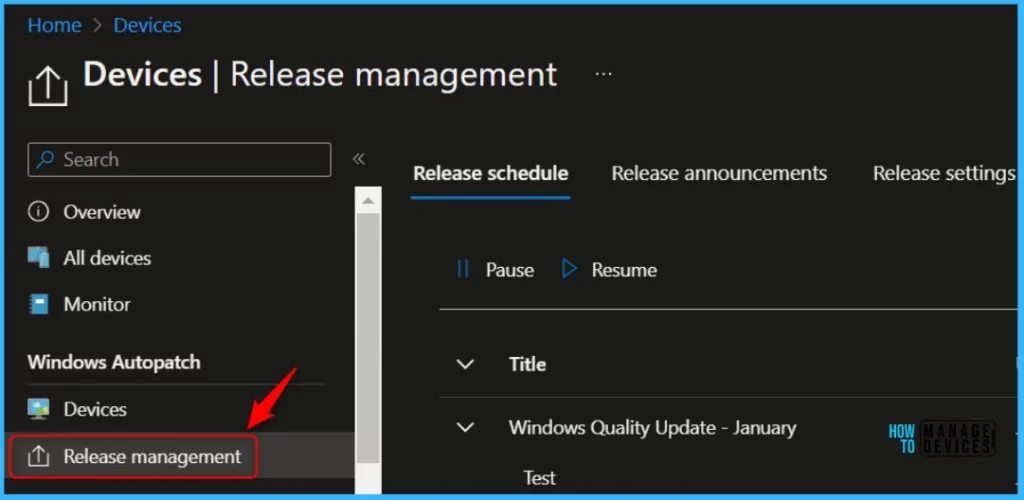Open the ellipsis more options menu
Image resolution: width=1024 pixels, height=500 pixels.
pos(603,74)
